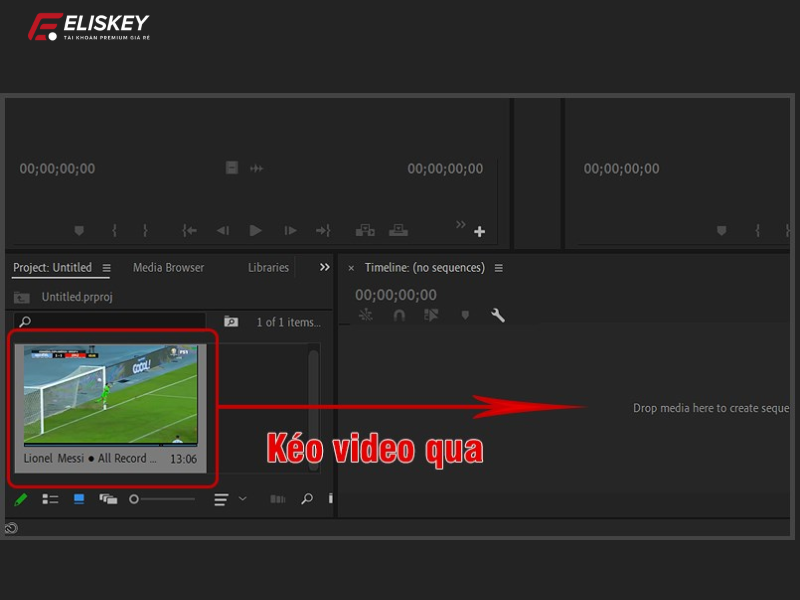The height and width of the screenshot is (600, 800).
Task: Click the Play button in Source monitor
Action: point(256,231)
